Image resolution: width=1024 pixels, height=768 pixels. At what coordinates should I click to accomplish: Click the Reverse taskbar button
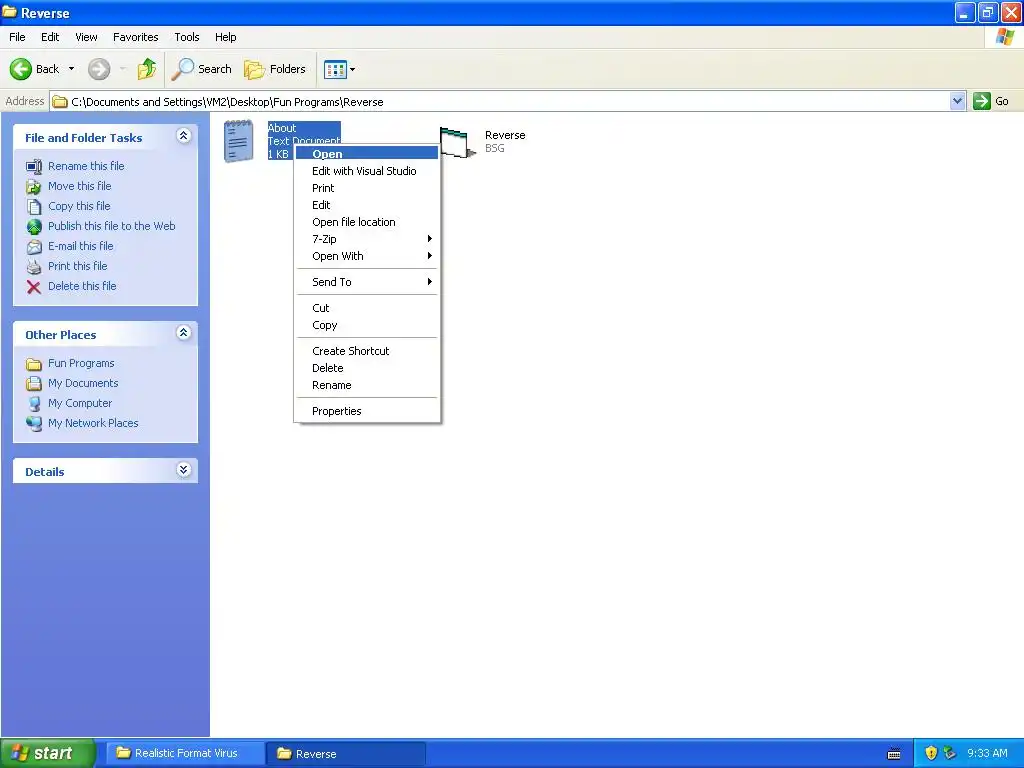pyautogui.click(x=346, y=754)
